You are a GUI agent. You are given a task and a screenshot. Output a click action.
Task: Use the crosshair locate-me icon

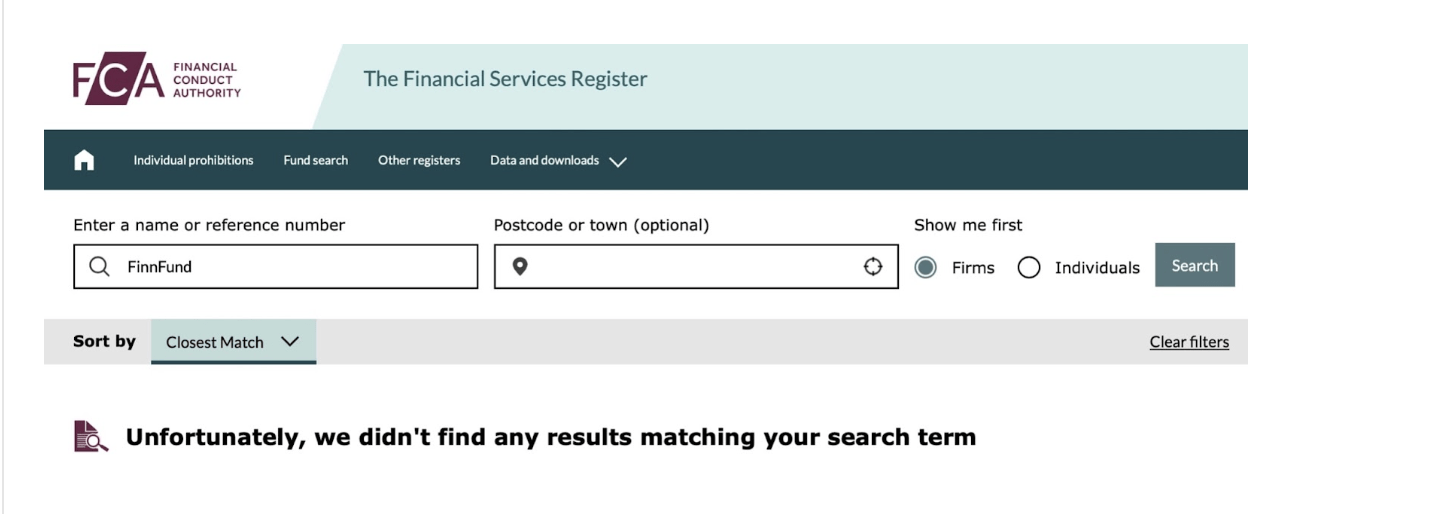(873, 267)
